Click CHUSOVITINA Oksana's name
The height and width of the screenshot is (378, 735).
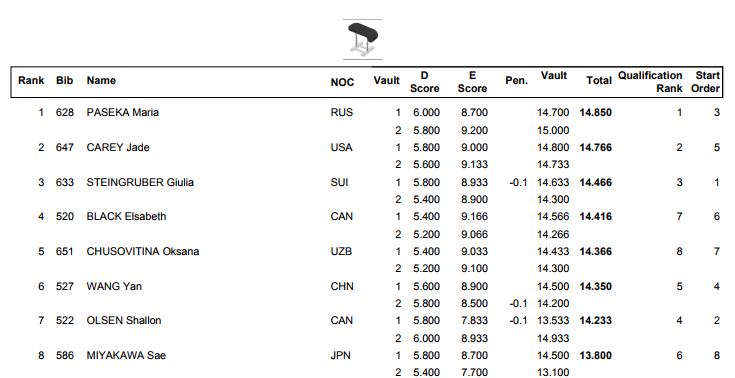pos(142,251)
